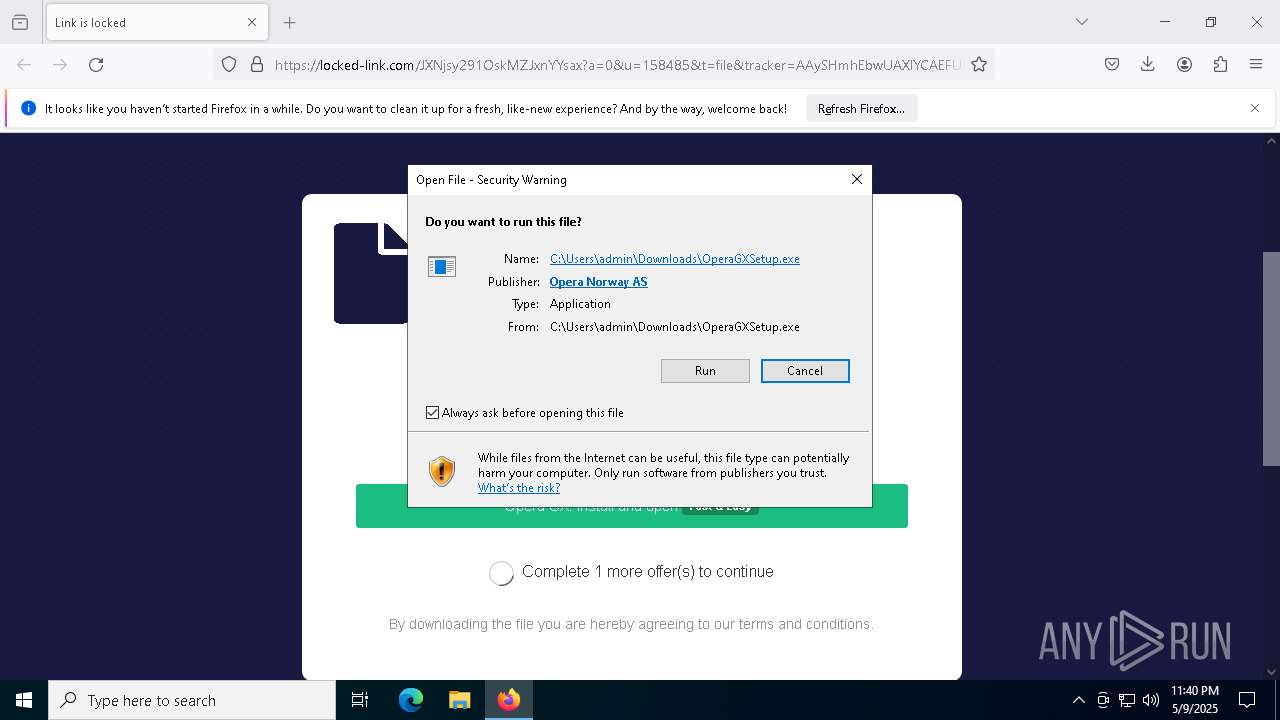Select the 'Link is locked' tab
Screen dimensions: 1280x720
click(x=157, y=22)
